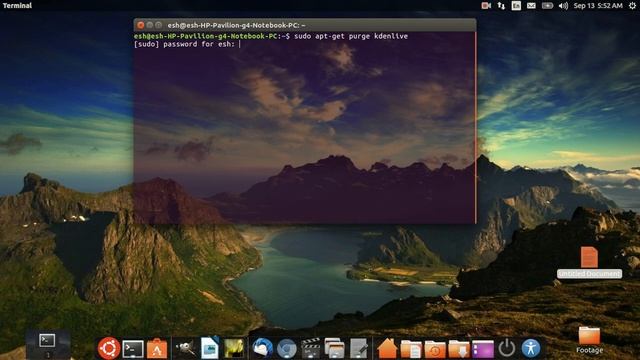640x360 pixels.
Task: Minimize the terminal window
Action: tap(150, 25)
